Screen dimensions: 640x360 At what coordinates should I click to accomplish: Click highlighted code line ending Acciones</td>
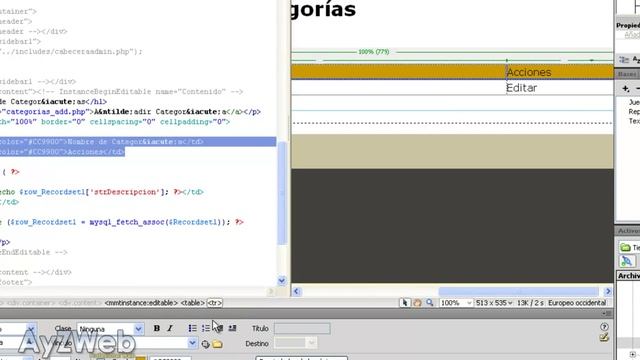pyautogui.click(x=62, y=152)
